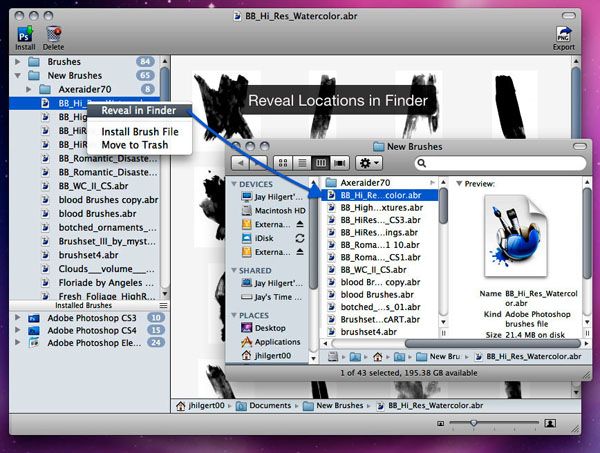
Task: Switch Finder to icon view
Action: click(x=283, y=163)
